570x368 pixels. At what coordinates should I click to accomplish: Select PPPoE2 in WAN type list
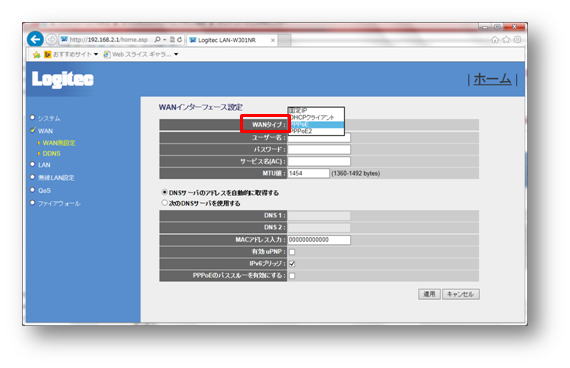[316, 131]
